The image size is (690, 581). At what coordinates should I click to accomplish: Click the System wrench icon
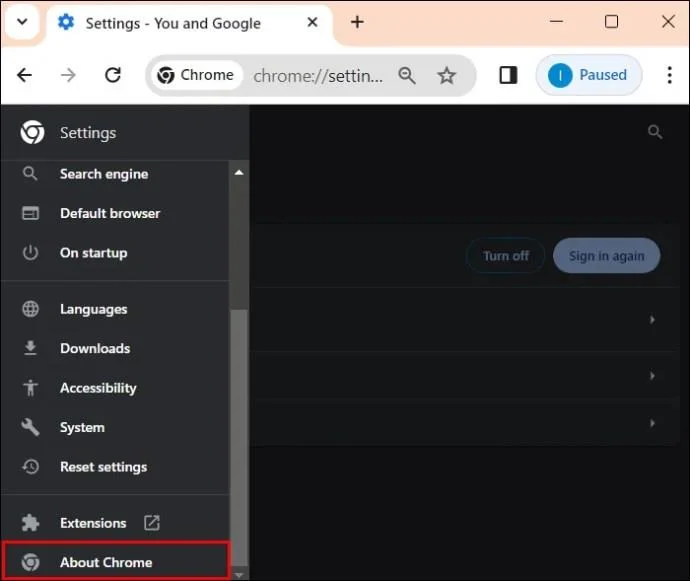pos(30,427)
